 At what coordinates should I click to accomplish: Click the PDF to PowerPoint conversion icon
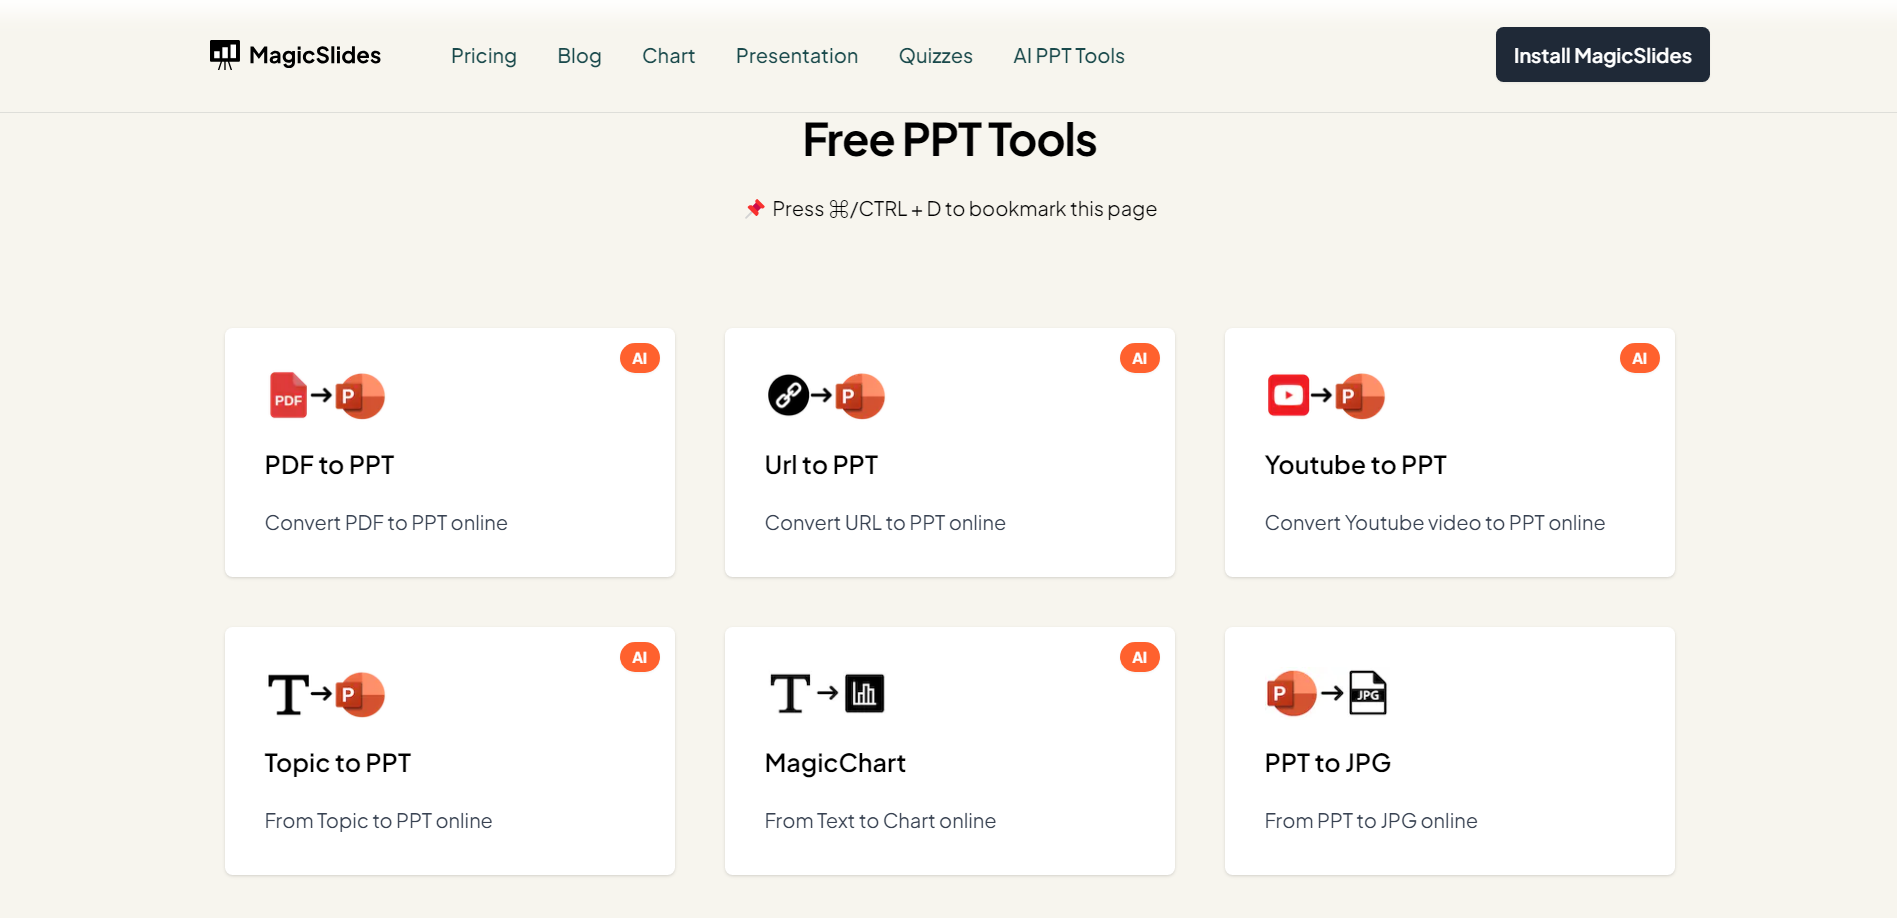(x=327, y=396)
